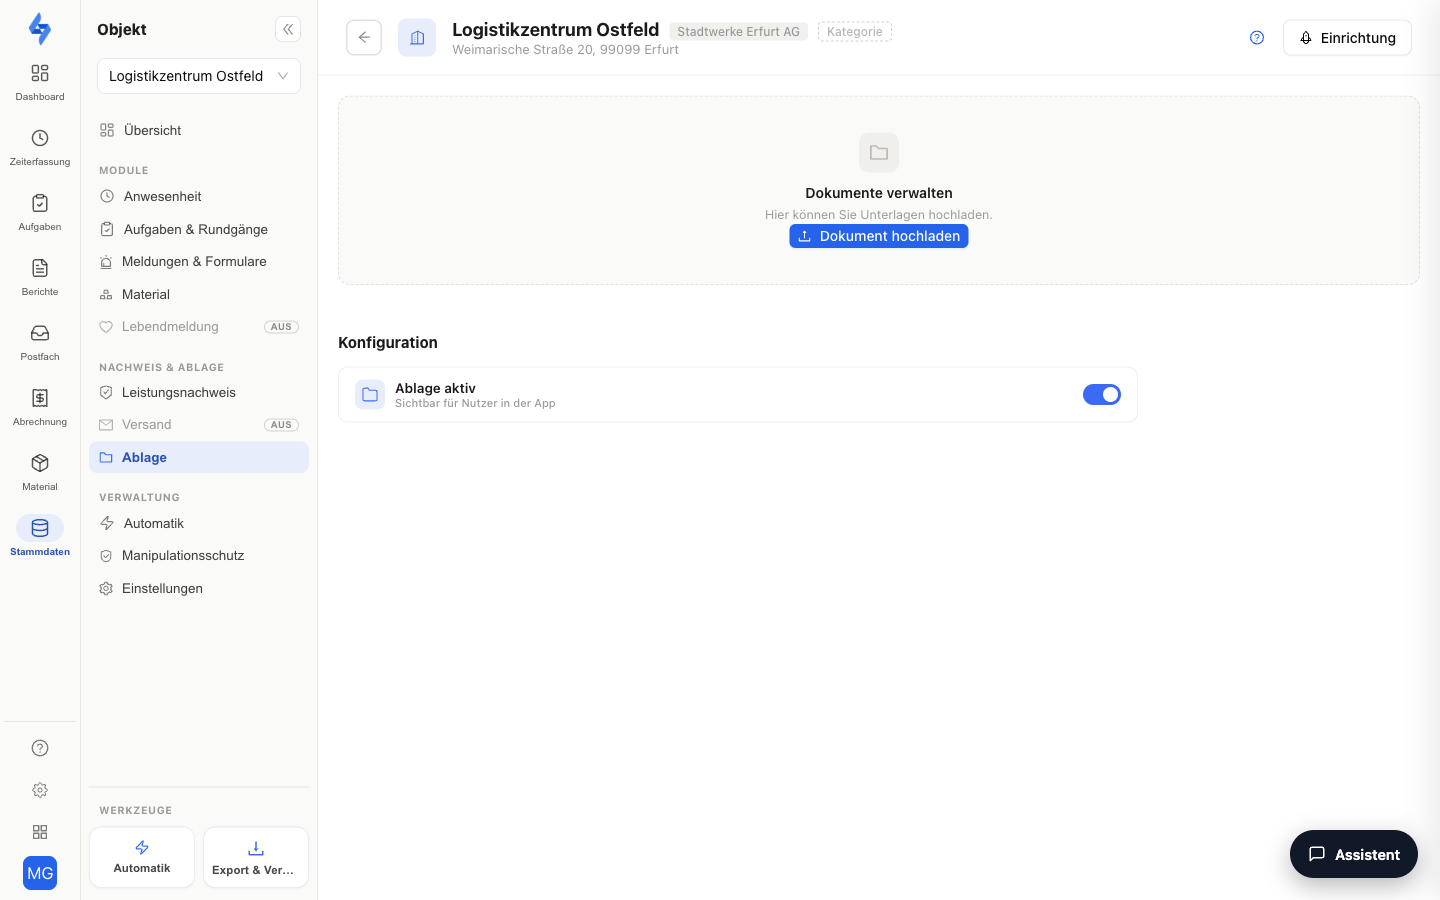The height and width of the screenshot is (900, 1440).
Task: Open the Einrichtung button
Action: click(x=1347, y=38)
